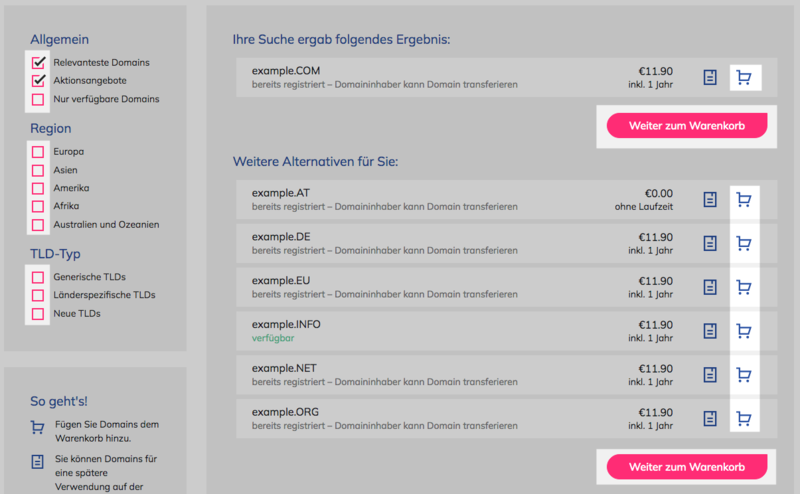This screenshot has width=800, height=494.
Task: Uncheck Relevanteste Domains checkbox
Action: [x=38, y=62]
